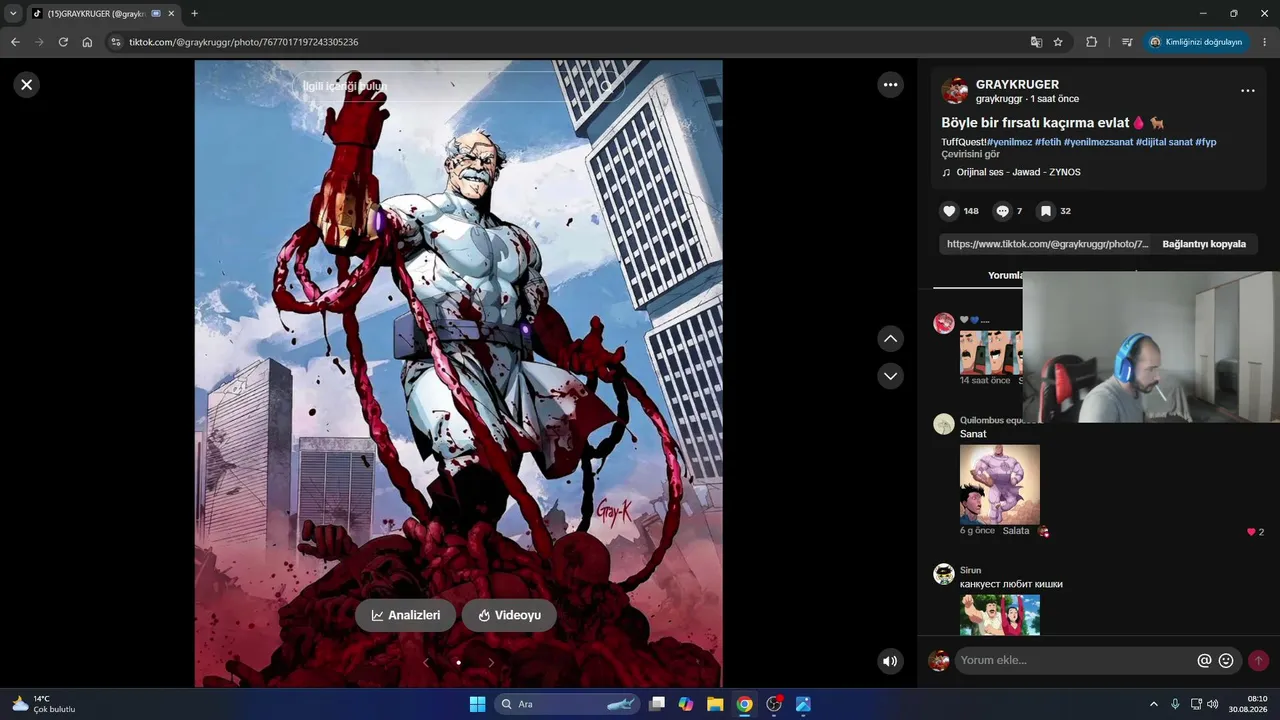Screen dimensions: 1280x720
Task: Open GRAYKRUGER profile avatar
Action: click(955, 91)
